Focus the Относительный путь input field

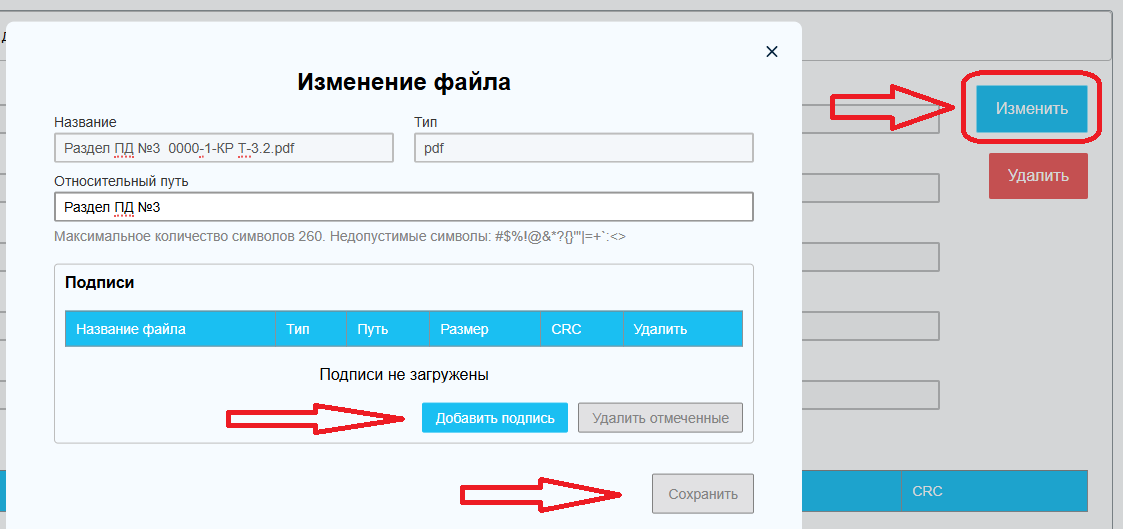pos(403,207)
